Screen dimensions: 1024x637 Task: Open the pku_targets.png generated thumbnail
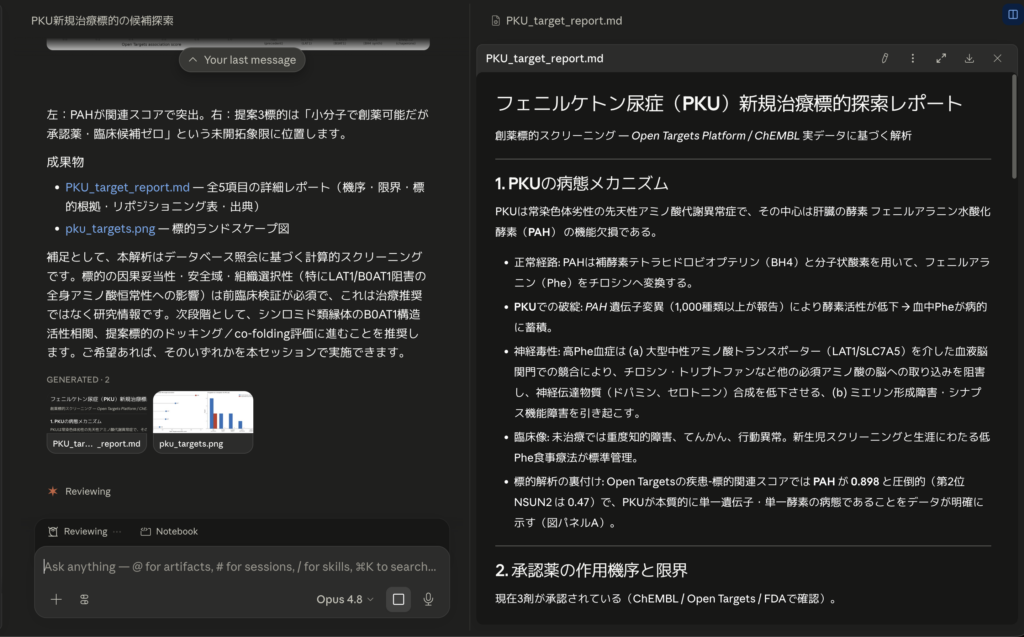tap(203, 421)
